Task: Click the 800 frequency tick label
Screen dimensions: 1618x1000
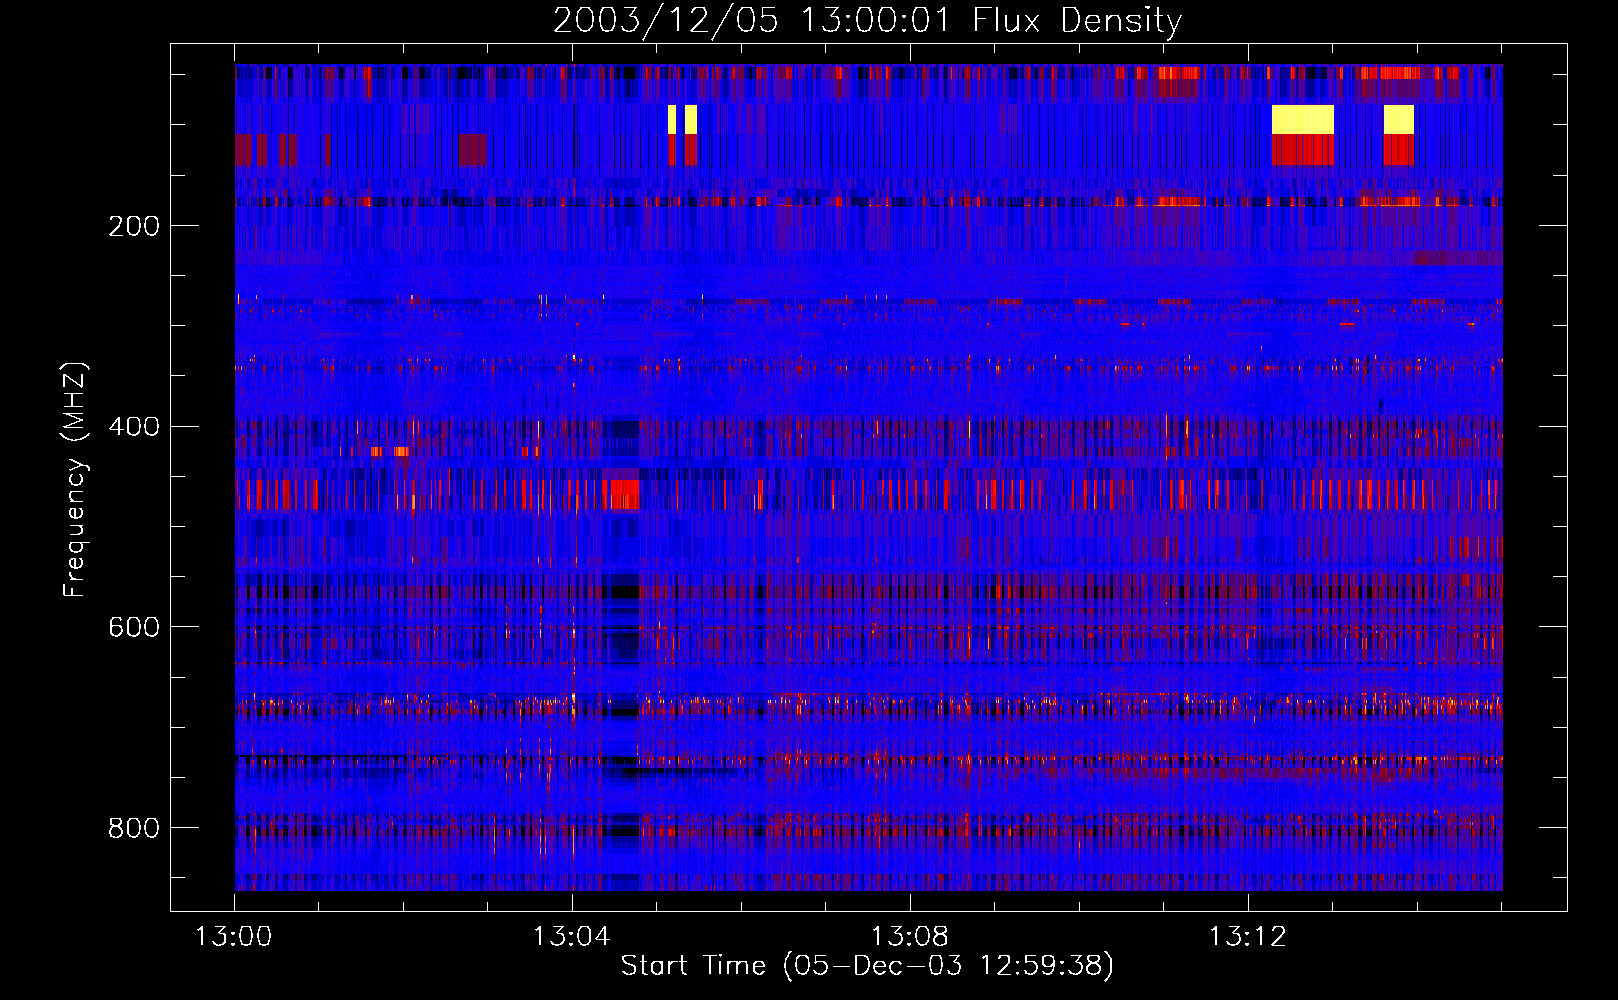Action: coord(134,828)
